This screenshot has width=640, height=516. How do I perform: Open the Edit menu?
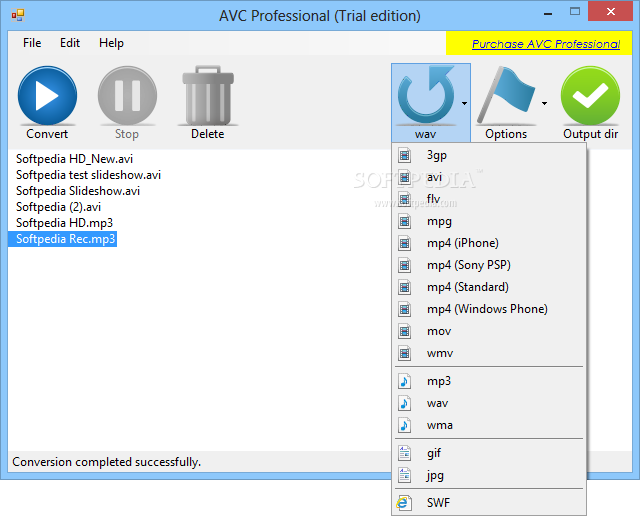(70, 43)
